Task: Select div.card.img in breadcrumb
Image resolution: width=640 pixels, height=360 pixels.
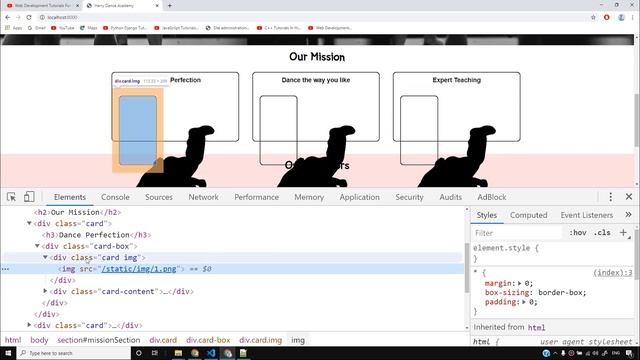Action: 260,340
